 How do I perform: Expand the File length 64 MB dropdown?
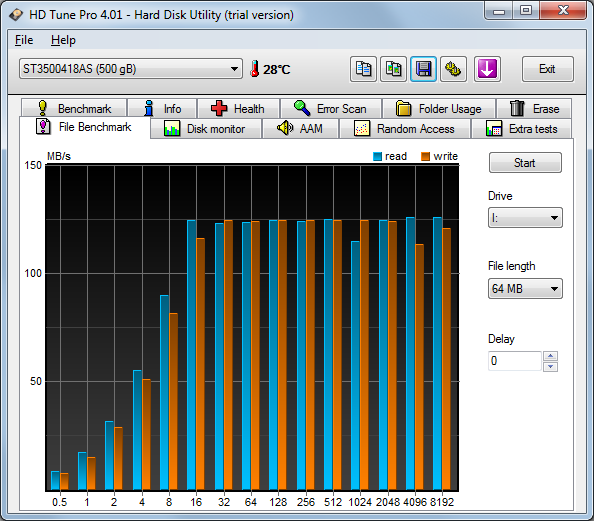[525, 289]
